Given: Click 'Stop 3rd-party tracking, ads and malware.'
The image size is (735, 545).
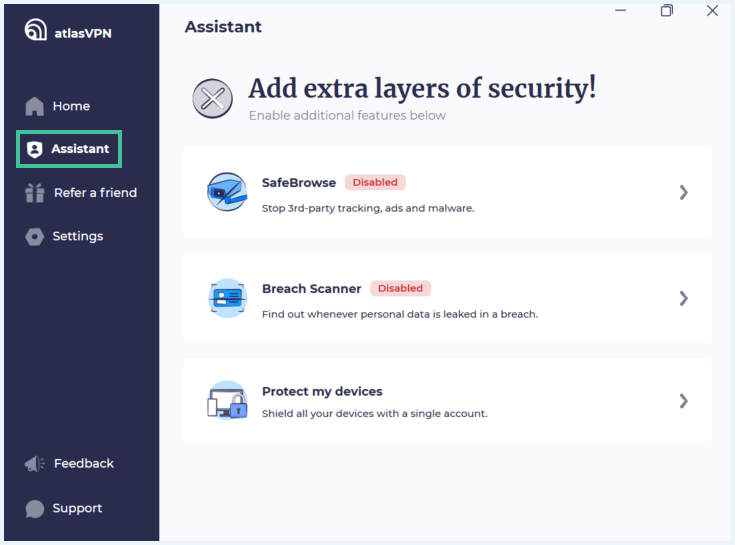Looking at the screenshot, I should pos(368,208).
